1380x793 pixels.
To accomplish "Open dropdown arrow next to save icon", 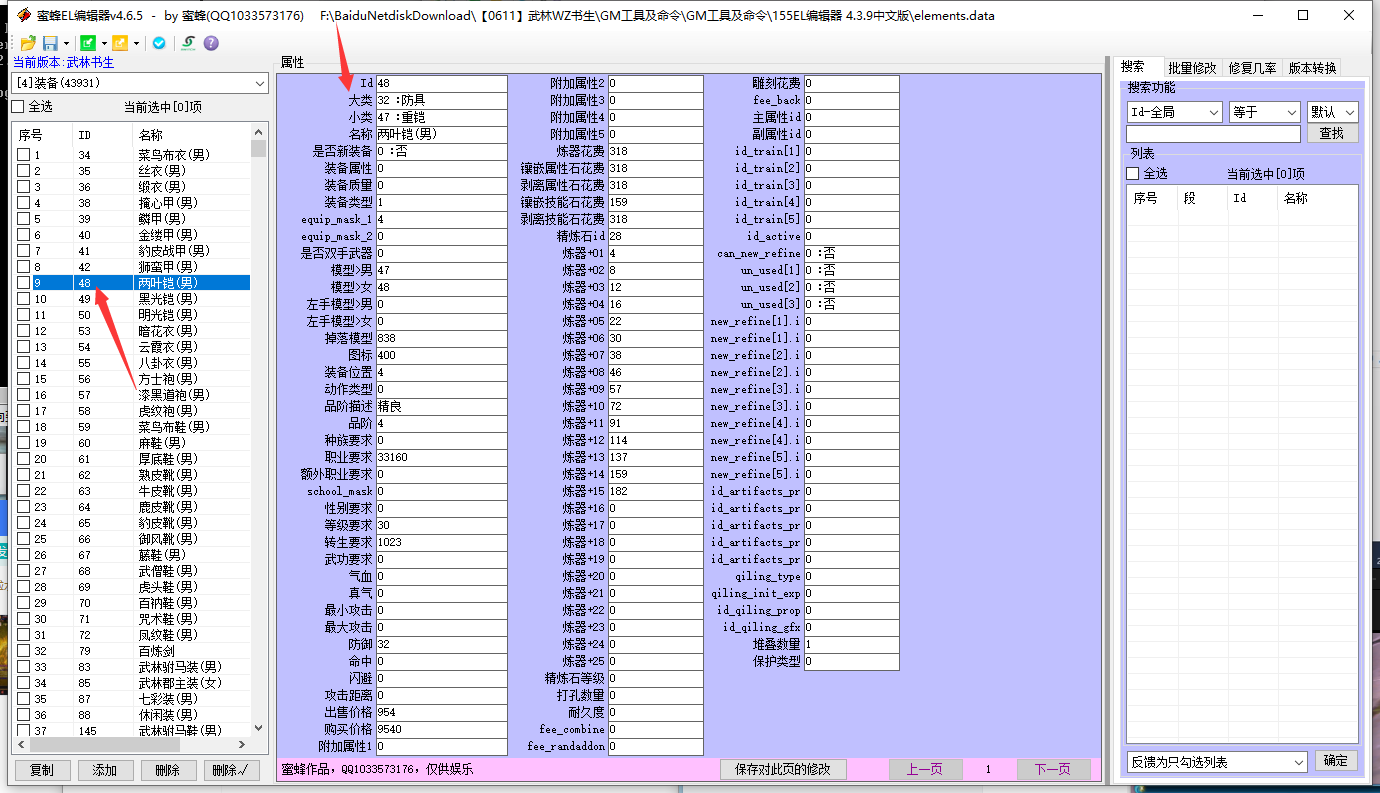I will click(x=66, y=43).
